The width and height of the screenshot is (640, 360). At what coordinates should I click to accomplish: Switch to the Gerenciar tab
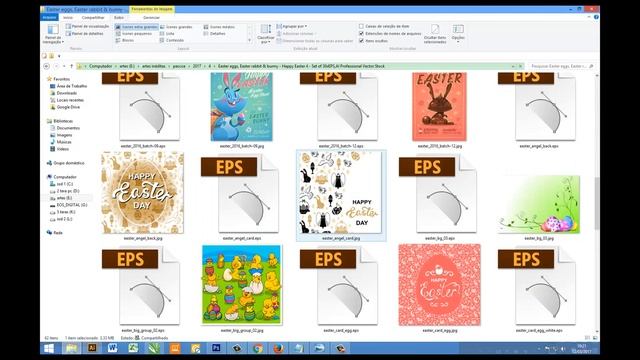coord(151,18)
